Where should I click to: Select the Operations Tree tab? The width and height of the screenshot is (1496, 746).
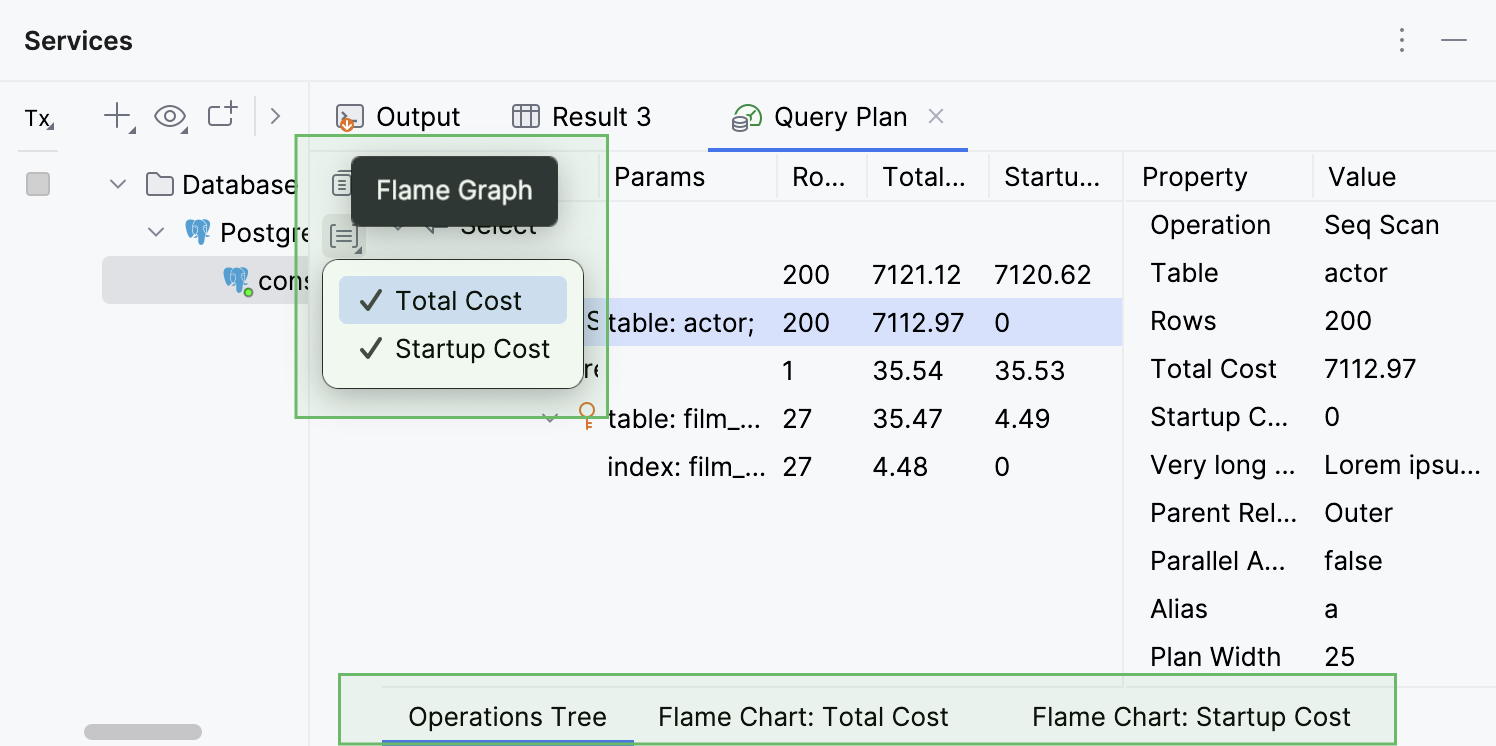507,716
